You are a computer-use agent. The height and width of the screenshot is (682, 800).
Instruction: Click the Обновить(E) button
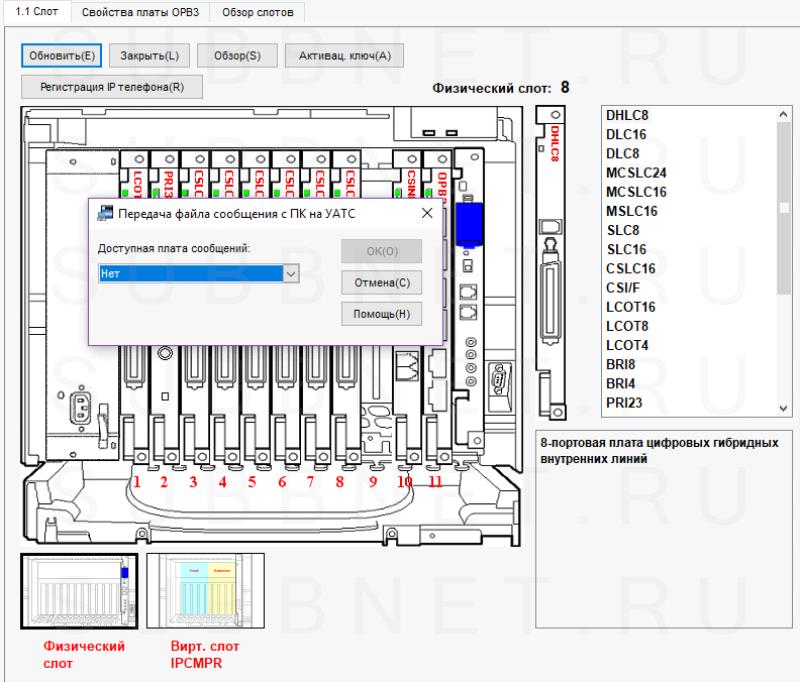[x=61, y=55]
